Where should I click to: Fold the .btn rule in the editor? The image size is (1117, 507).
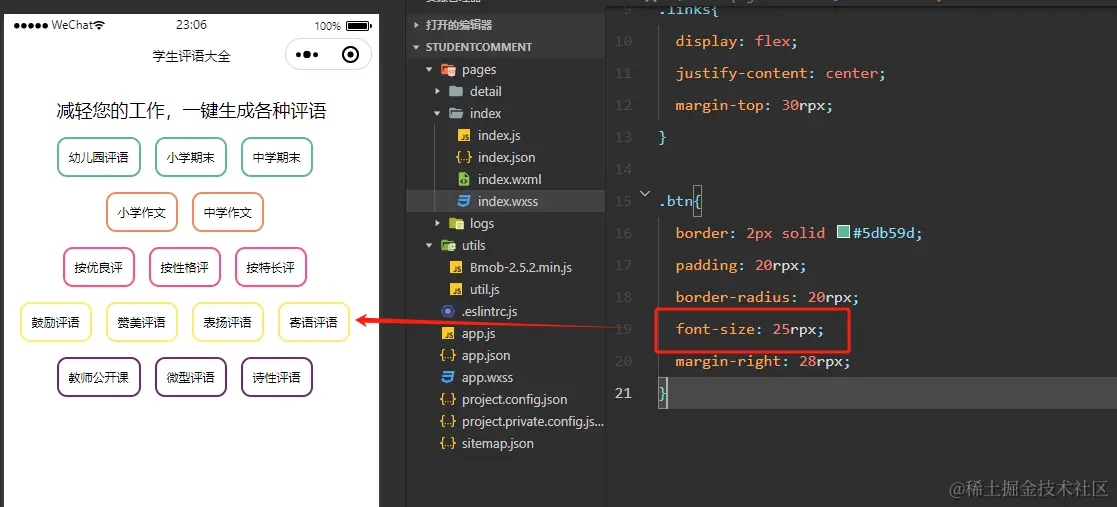pos(645,193)
